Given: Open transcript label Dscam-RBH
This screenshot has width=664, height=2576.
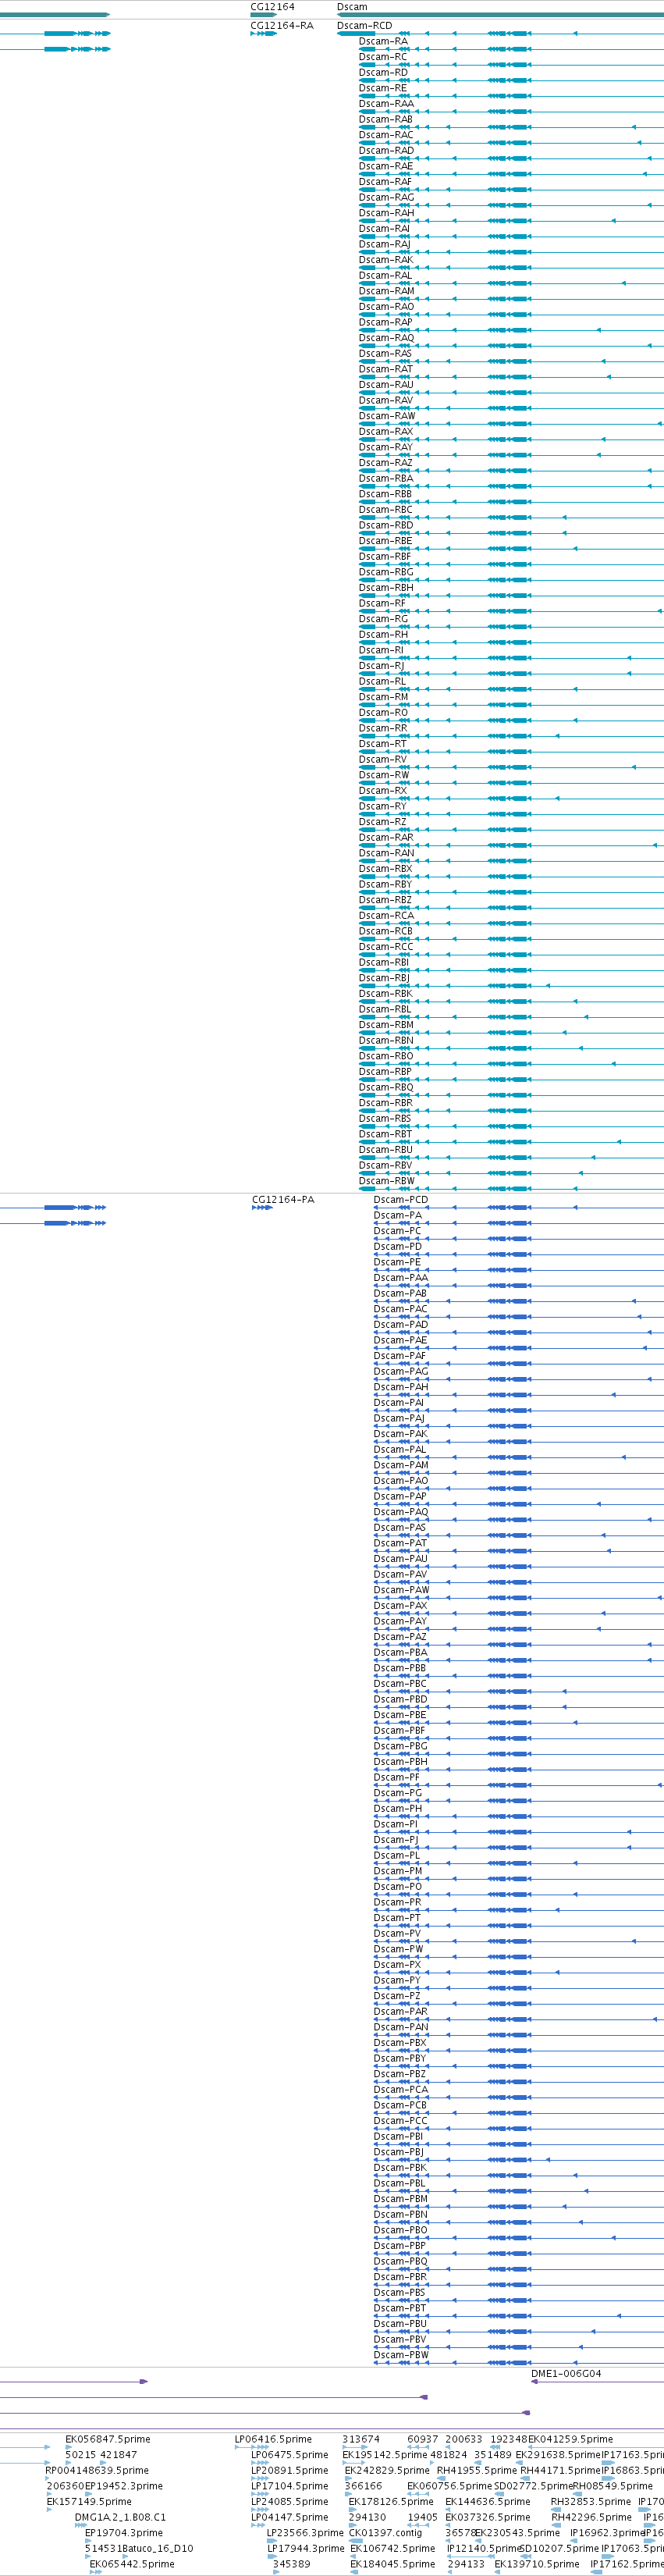Looking at the screenshot, I should coord(386,588).
